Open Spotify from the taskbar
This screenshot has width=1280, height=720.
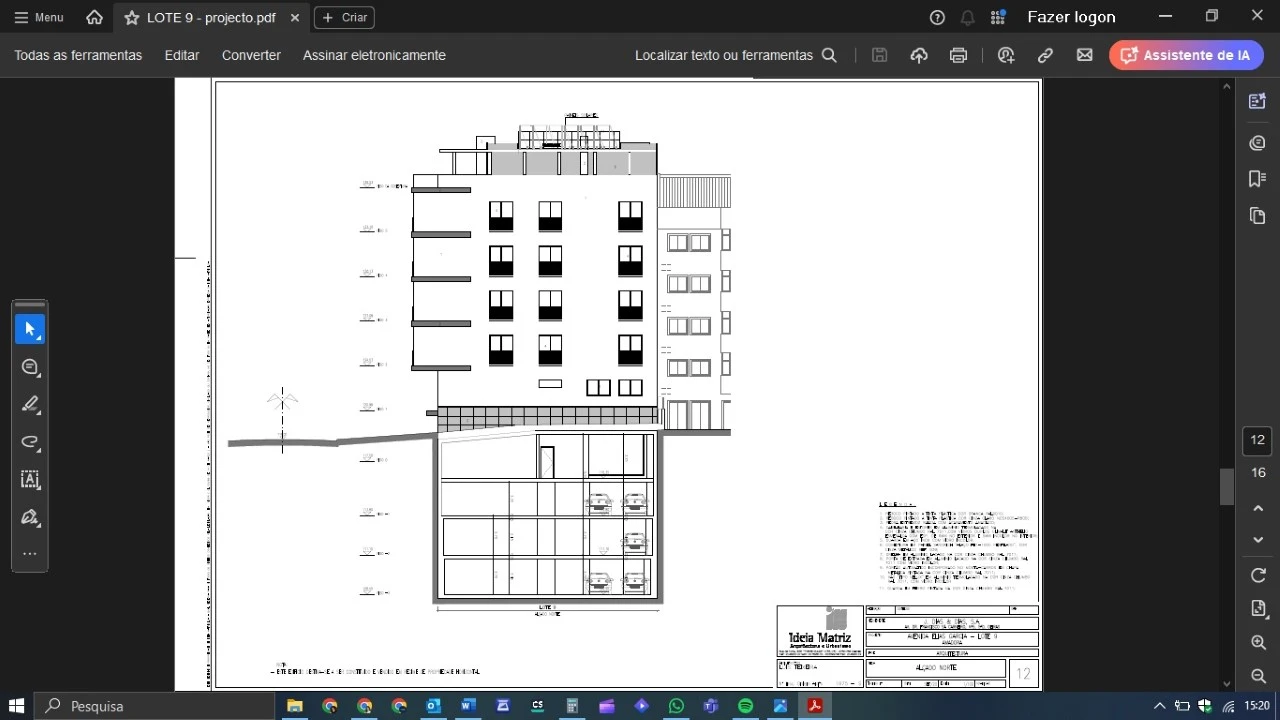(x=745, y=706)
